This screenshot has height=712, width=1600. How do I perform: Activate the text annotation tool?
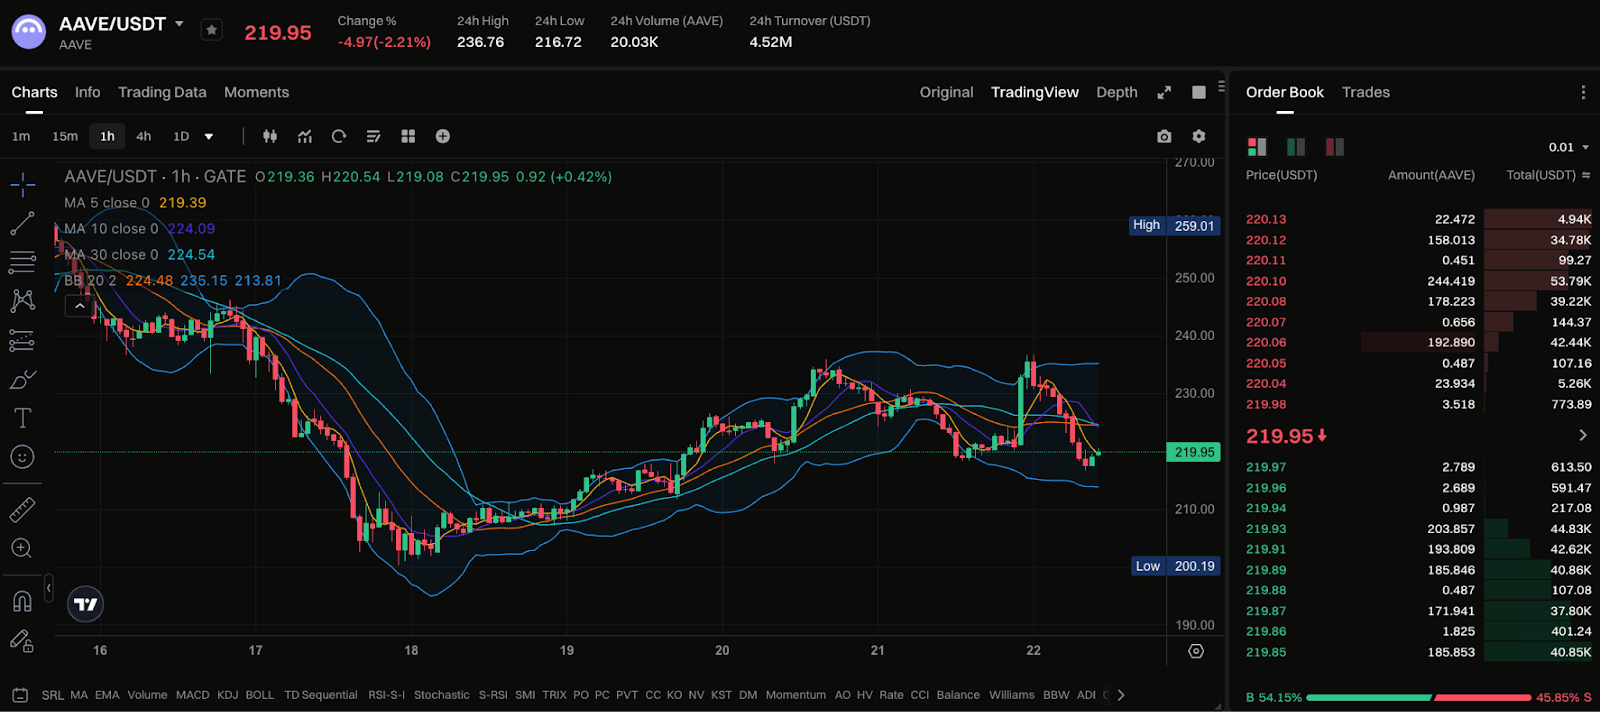pos(22,418)
